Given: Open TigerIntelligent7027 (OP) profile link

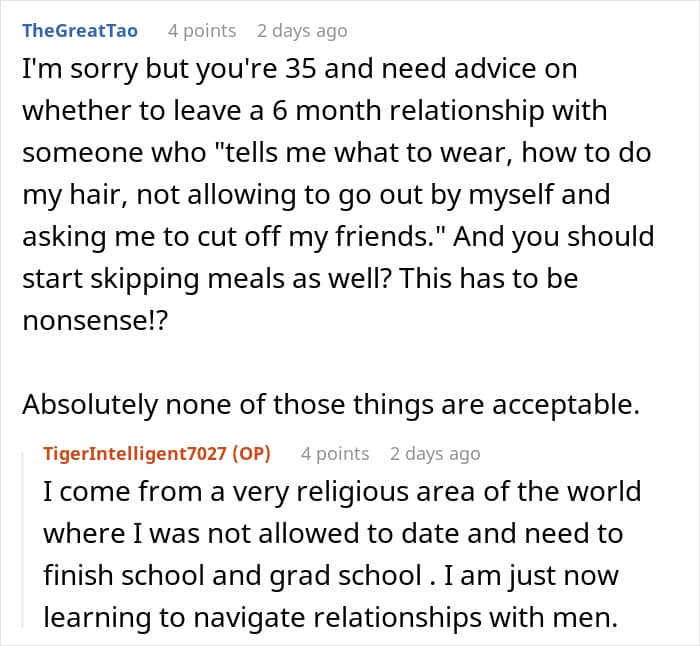Looking at the screenshot, I should [x=157, y=454].
